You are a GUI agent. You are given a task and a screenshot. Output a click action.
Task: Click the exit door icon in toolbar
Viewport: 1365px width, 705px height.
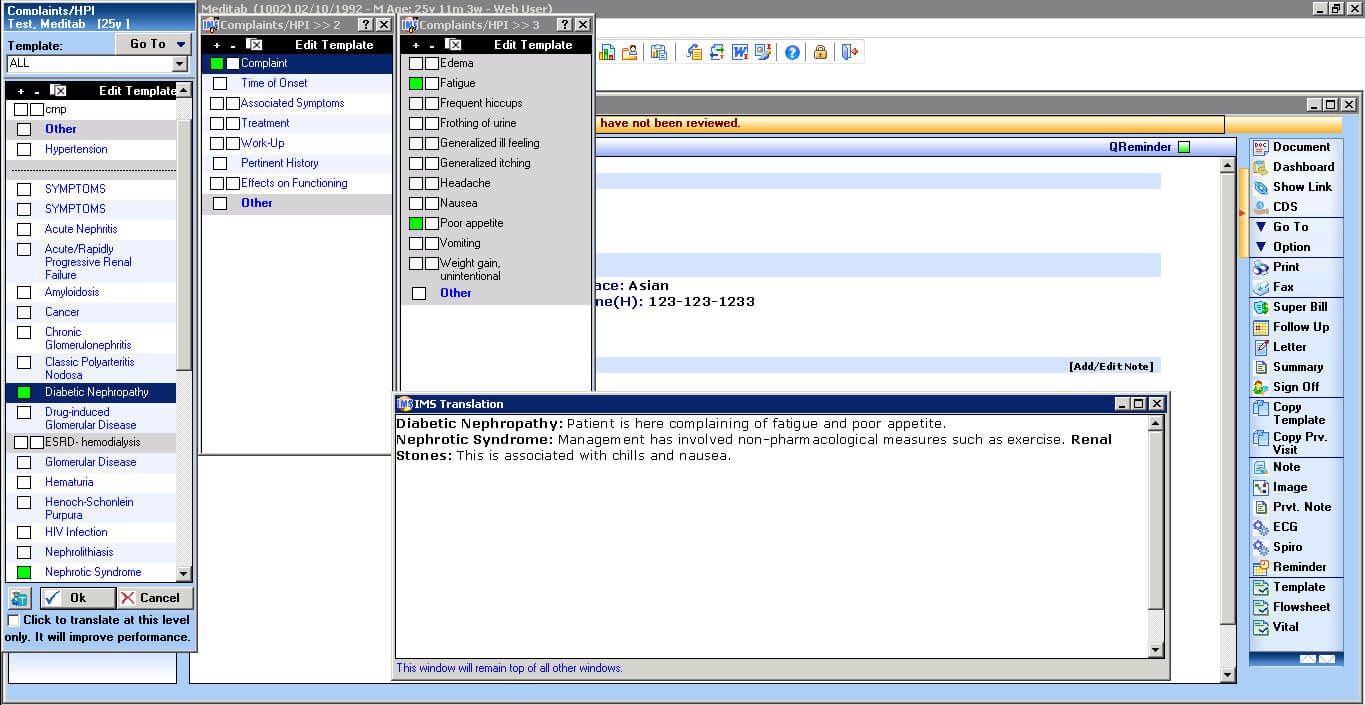850,52
